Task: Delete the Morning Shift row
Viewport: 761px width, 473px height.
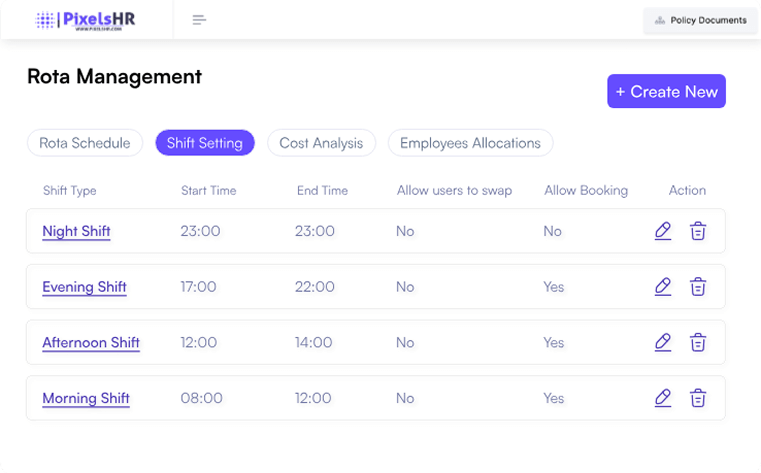Action: [x=698, y=398]
